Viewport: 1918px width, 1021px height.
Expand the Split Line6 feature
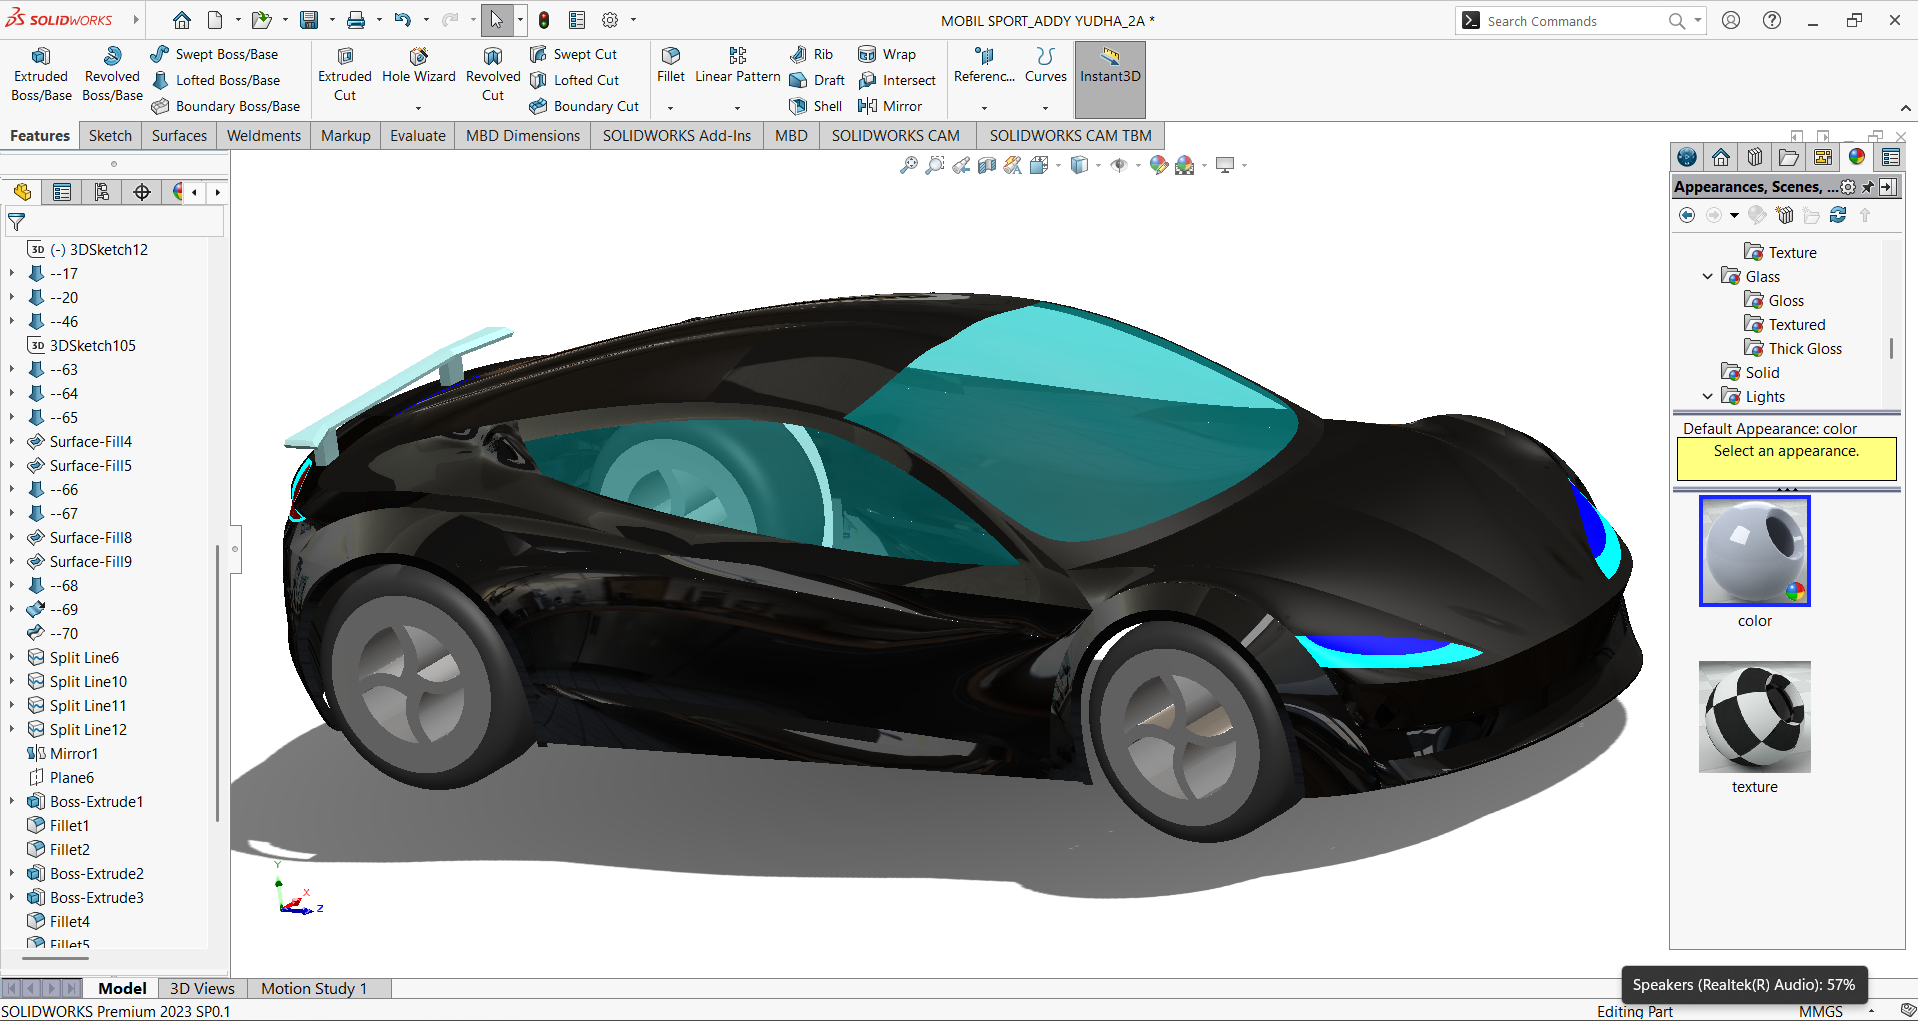[x=12, y=658]
